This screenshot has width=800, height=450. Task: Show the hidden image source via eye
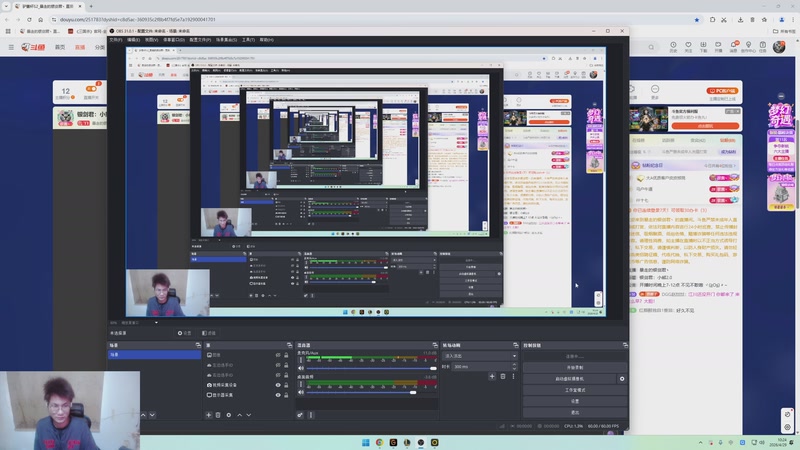pos(278,355)
